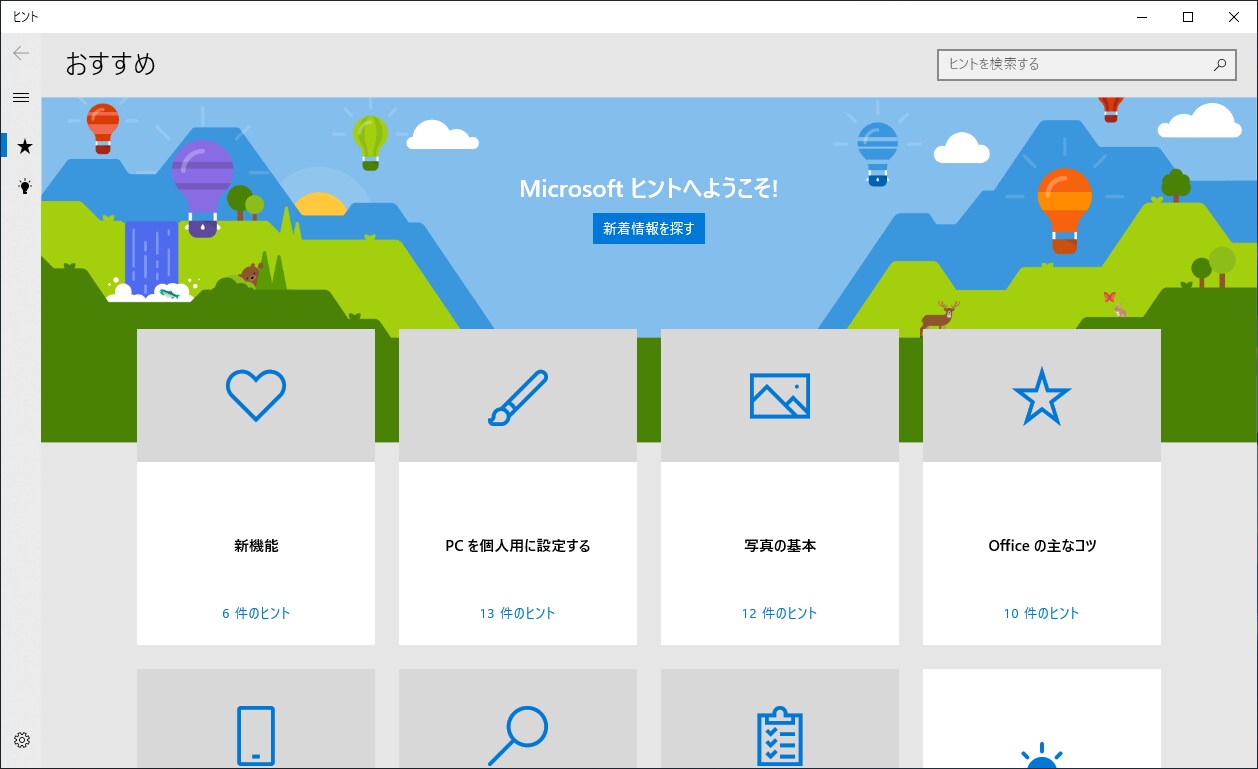Minimize the ヒント window
The image size is (1258, 769).
tap(1142, 16)
